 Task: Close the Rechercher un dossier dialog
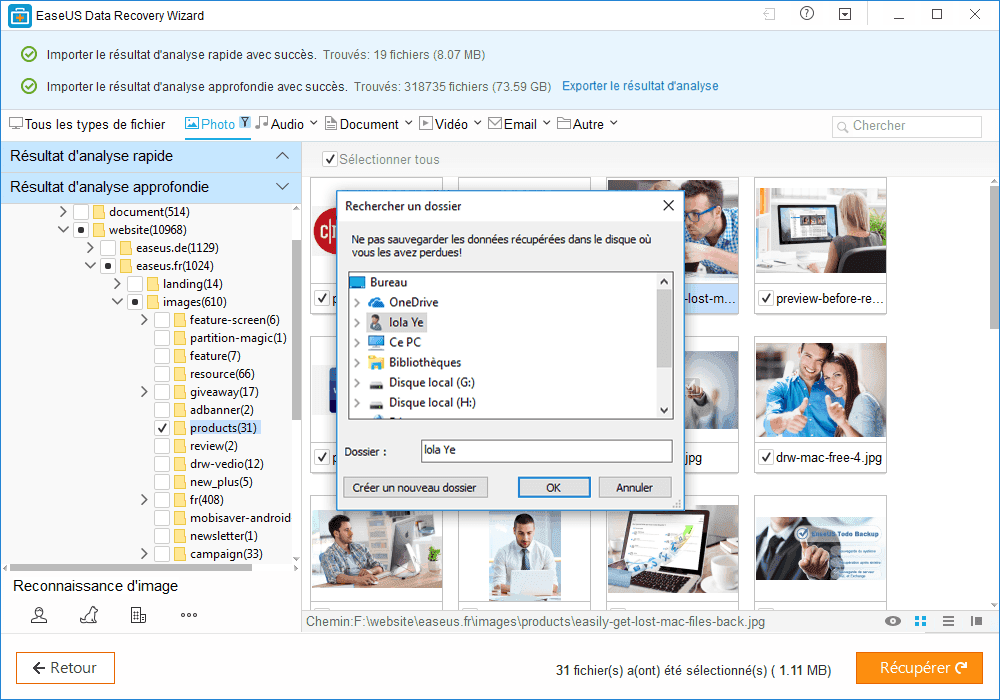668,205
